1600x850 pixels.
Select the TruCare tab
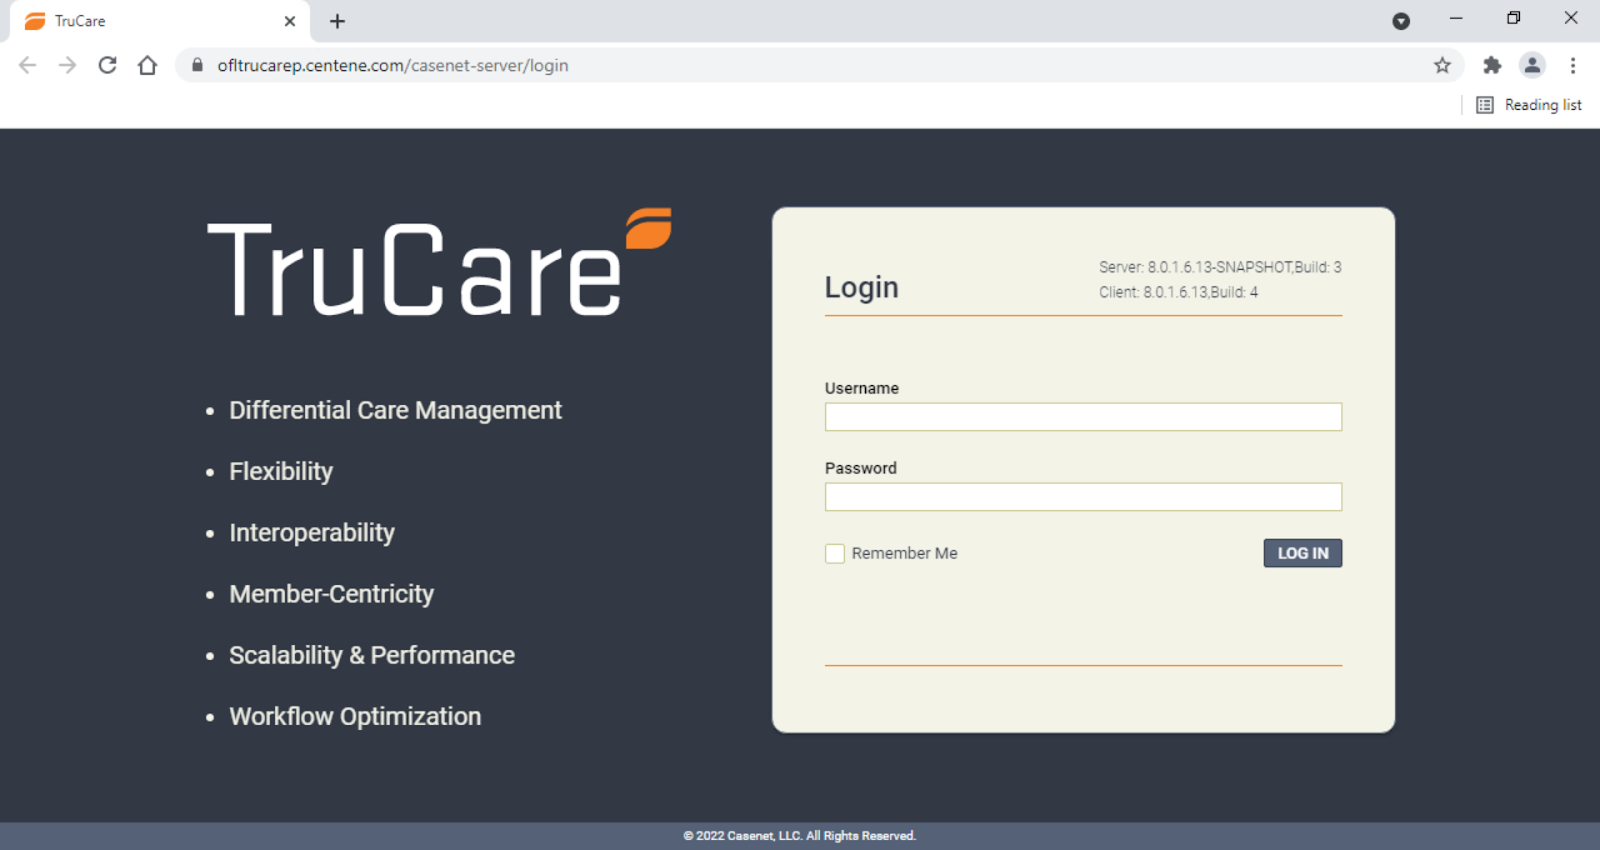160,21
